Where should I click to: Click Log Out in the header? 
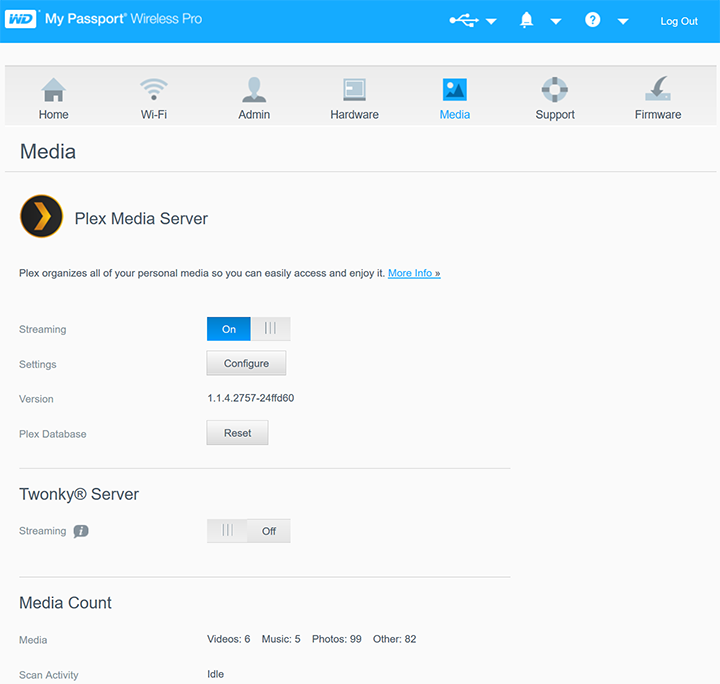tap(679, 21)
